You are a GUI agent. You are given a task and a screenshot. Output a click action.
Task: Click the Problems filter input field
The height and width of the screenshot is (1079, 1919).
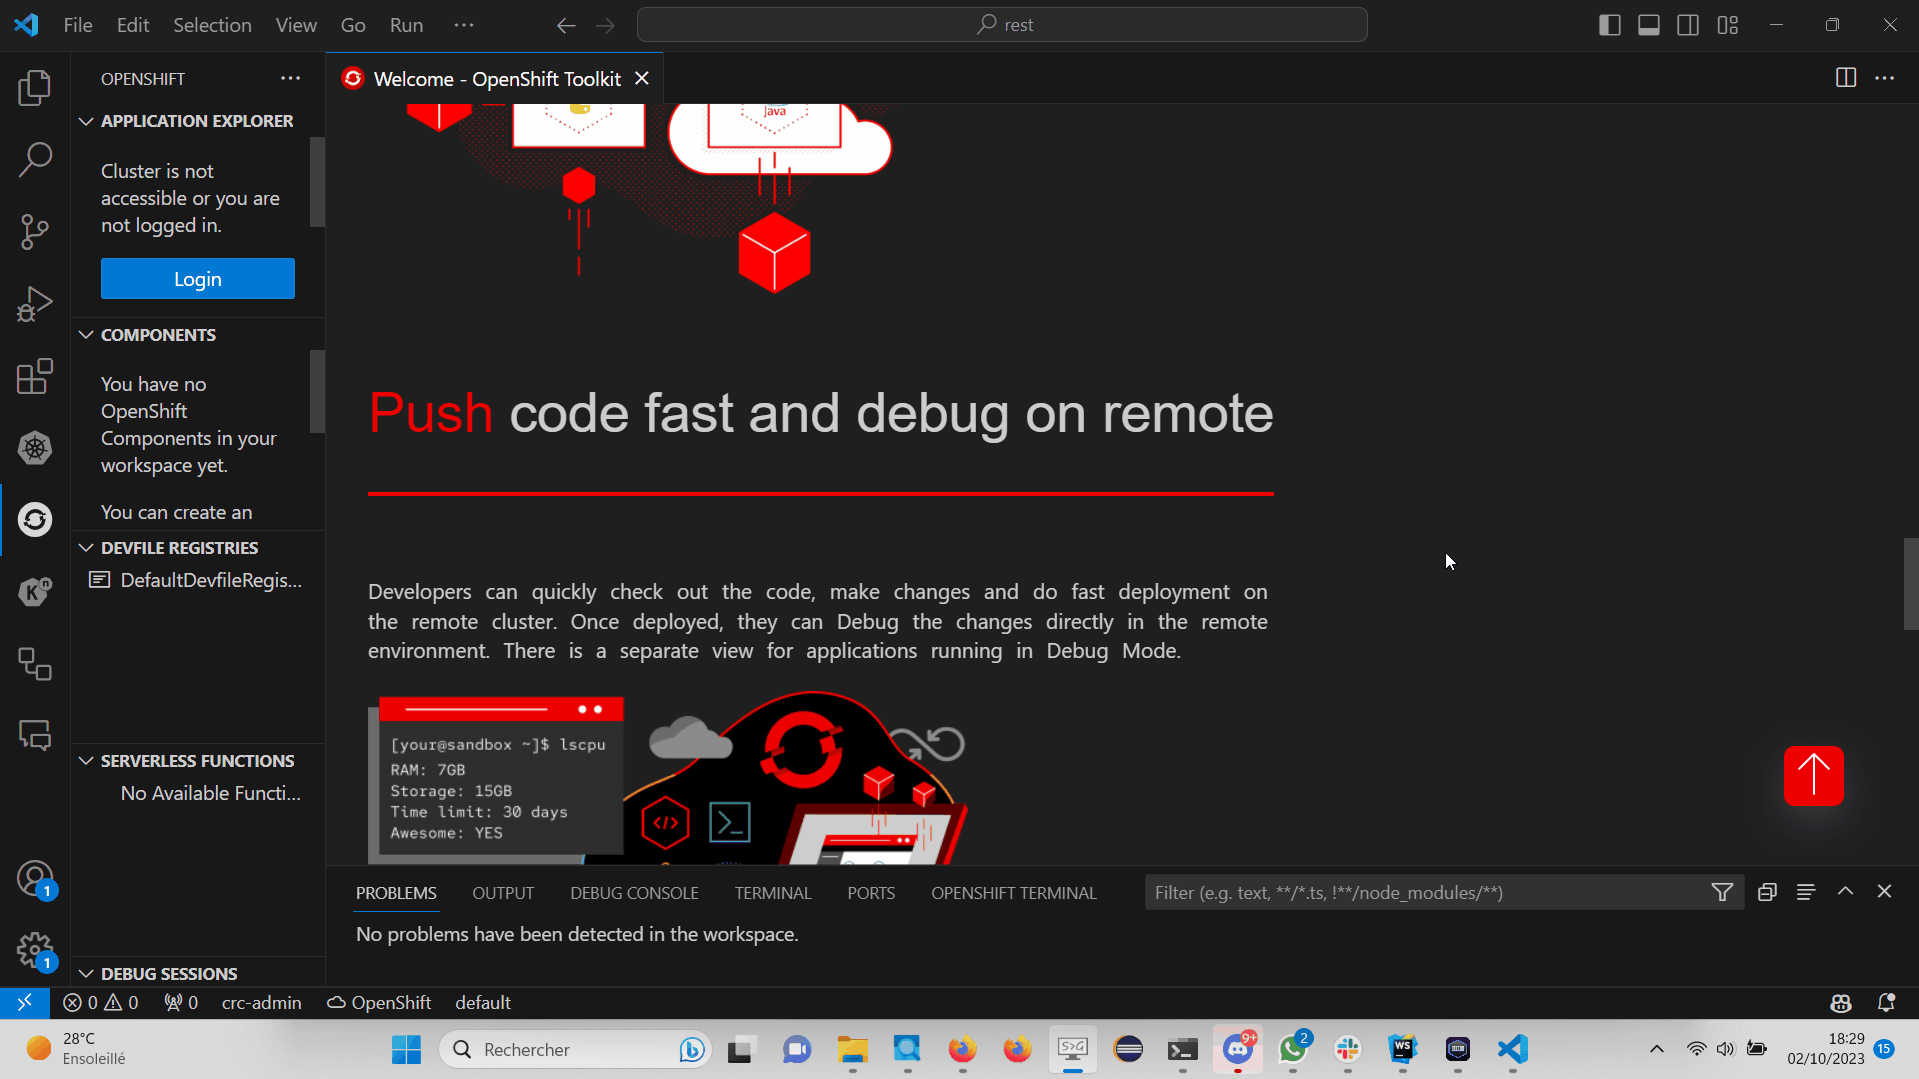pyautogui.click(x=1400, y=891)
